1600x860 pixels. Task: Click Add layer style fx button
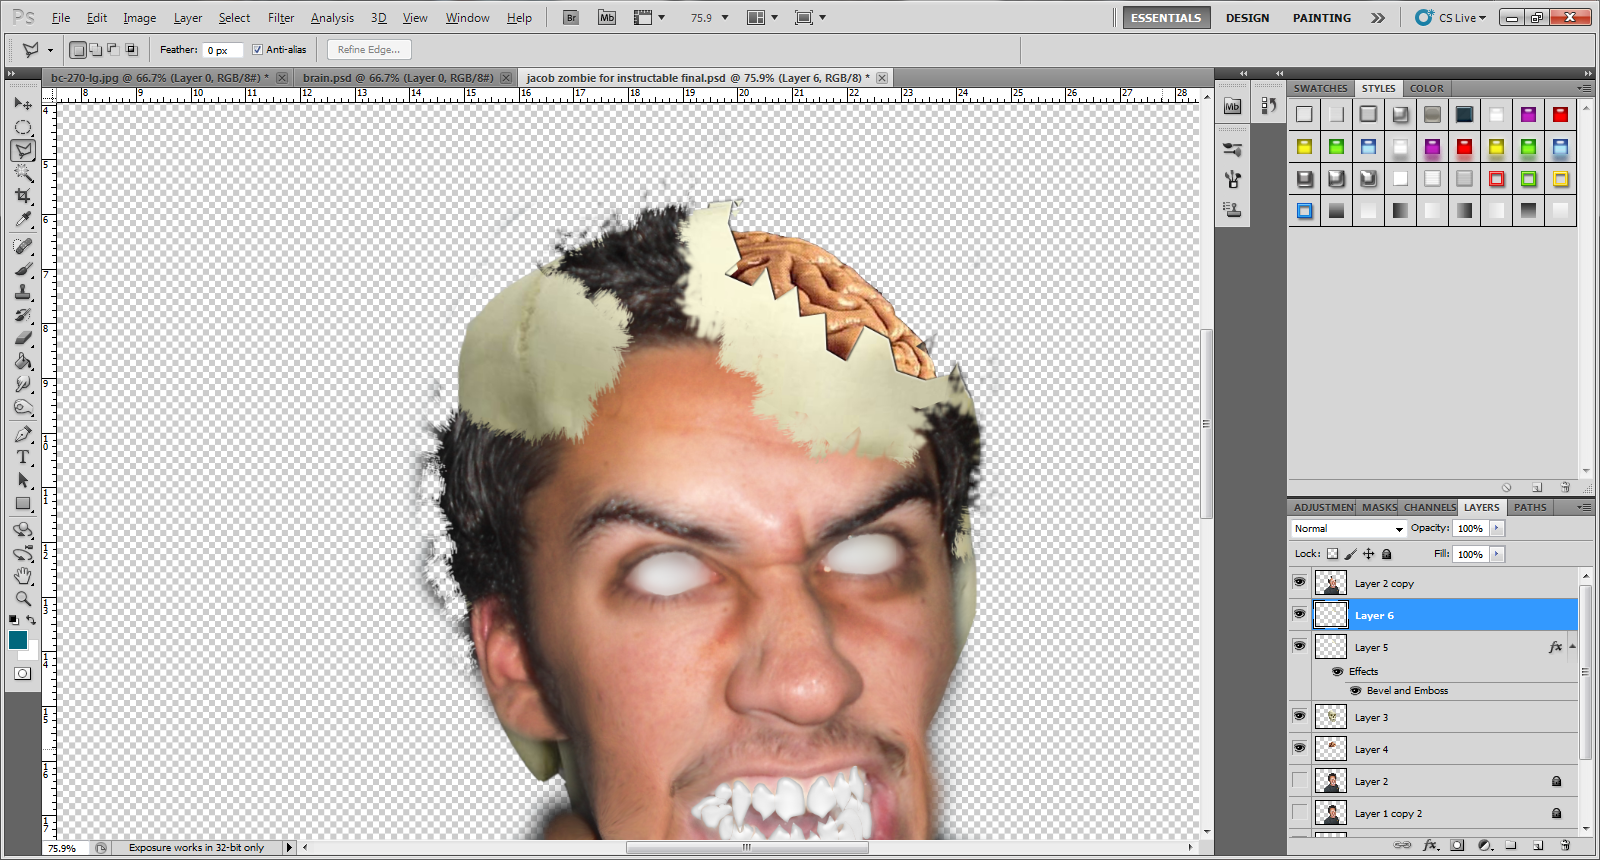pyautogui.click(x=1431, y=845)
